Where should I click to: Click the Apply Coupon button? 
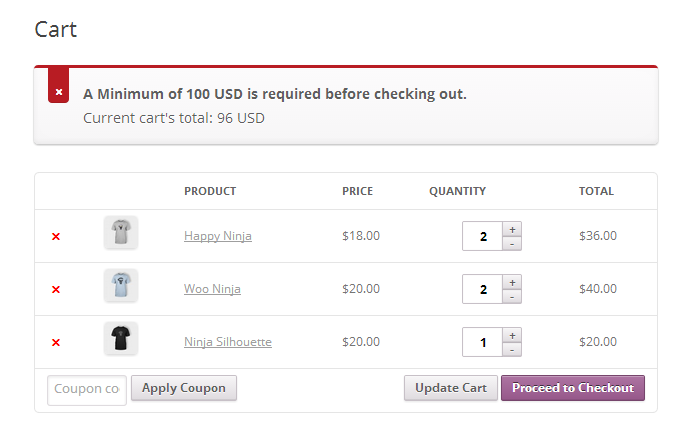pos(184,388)
